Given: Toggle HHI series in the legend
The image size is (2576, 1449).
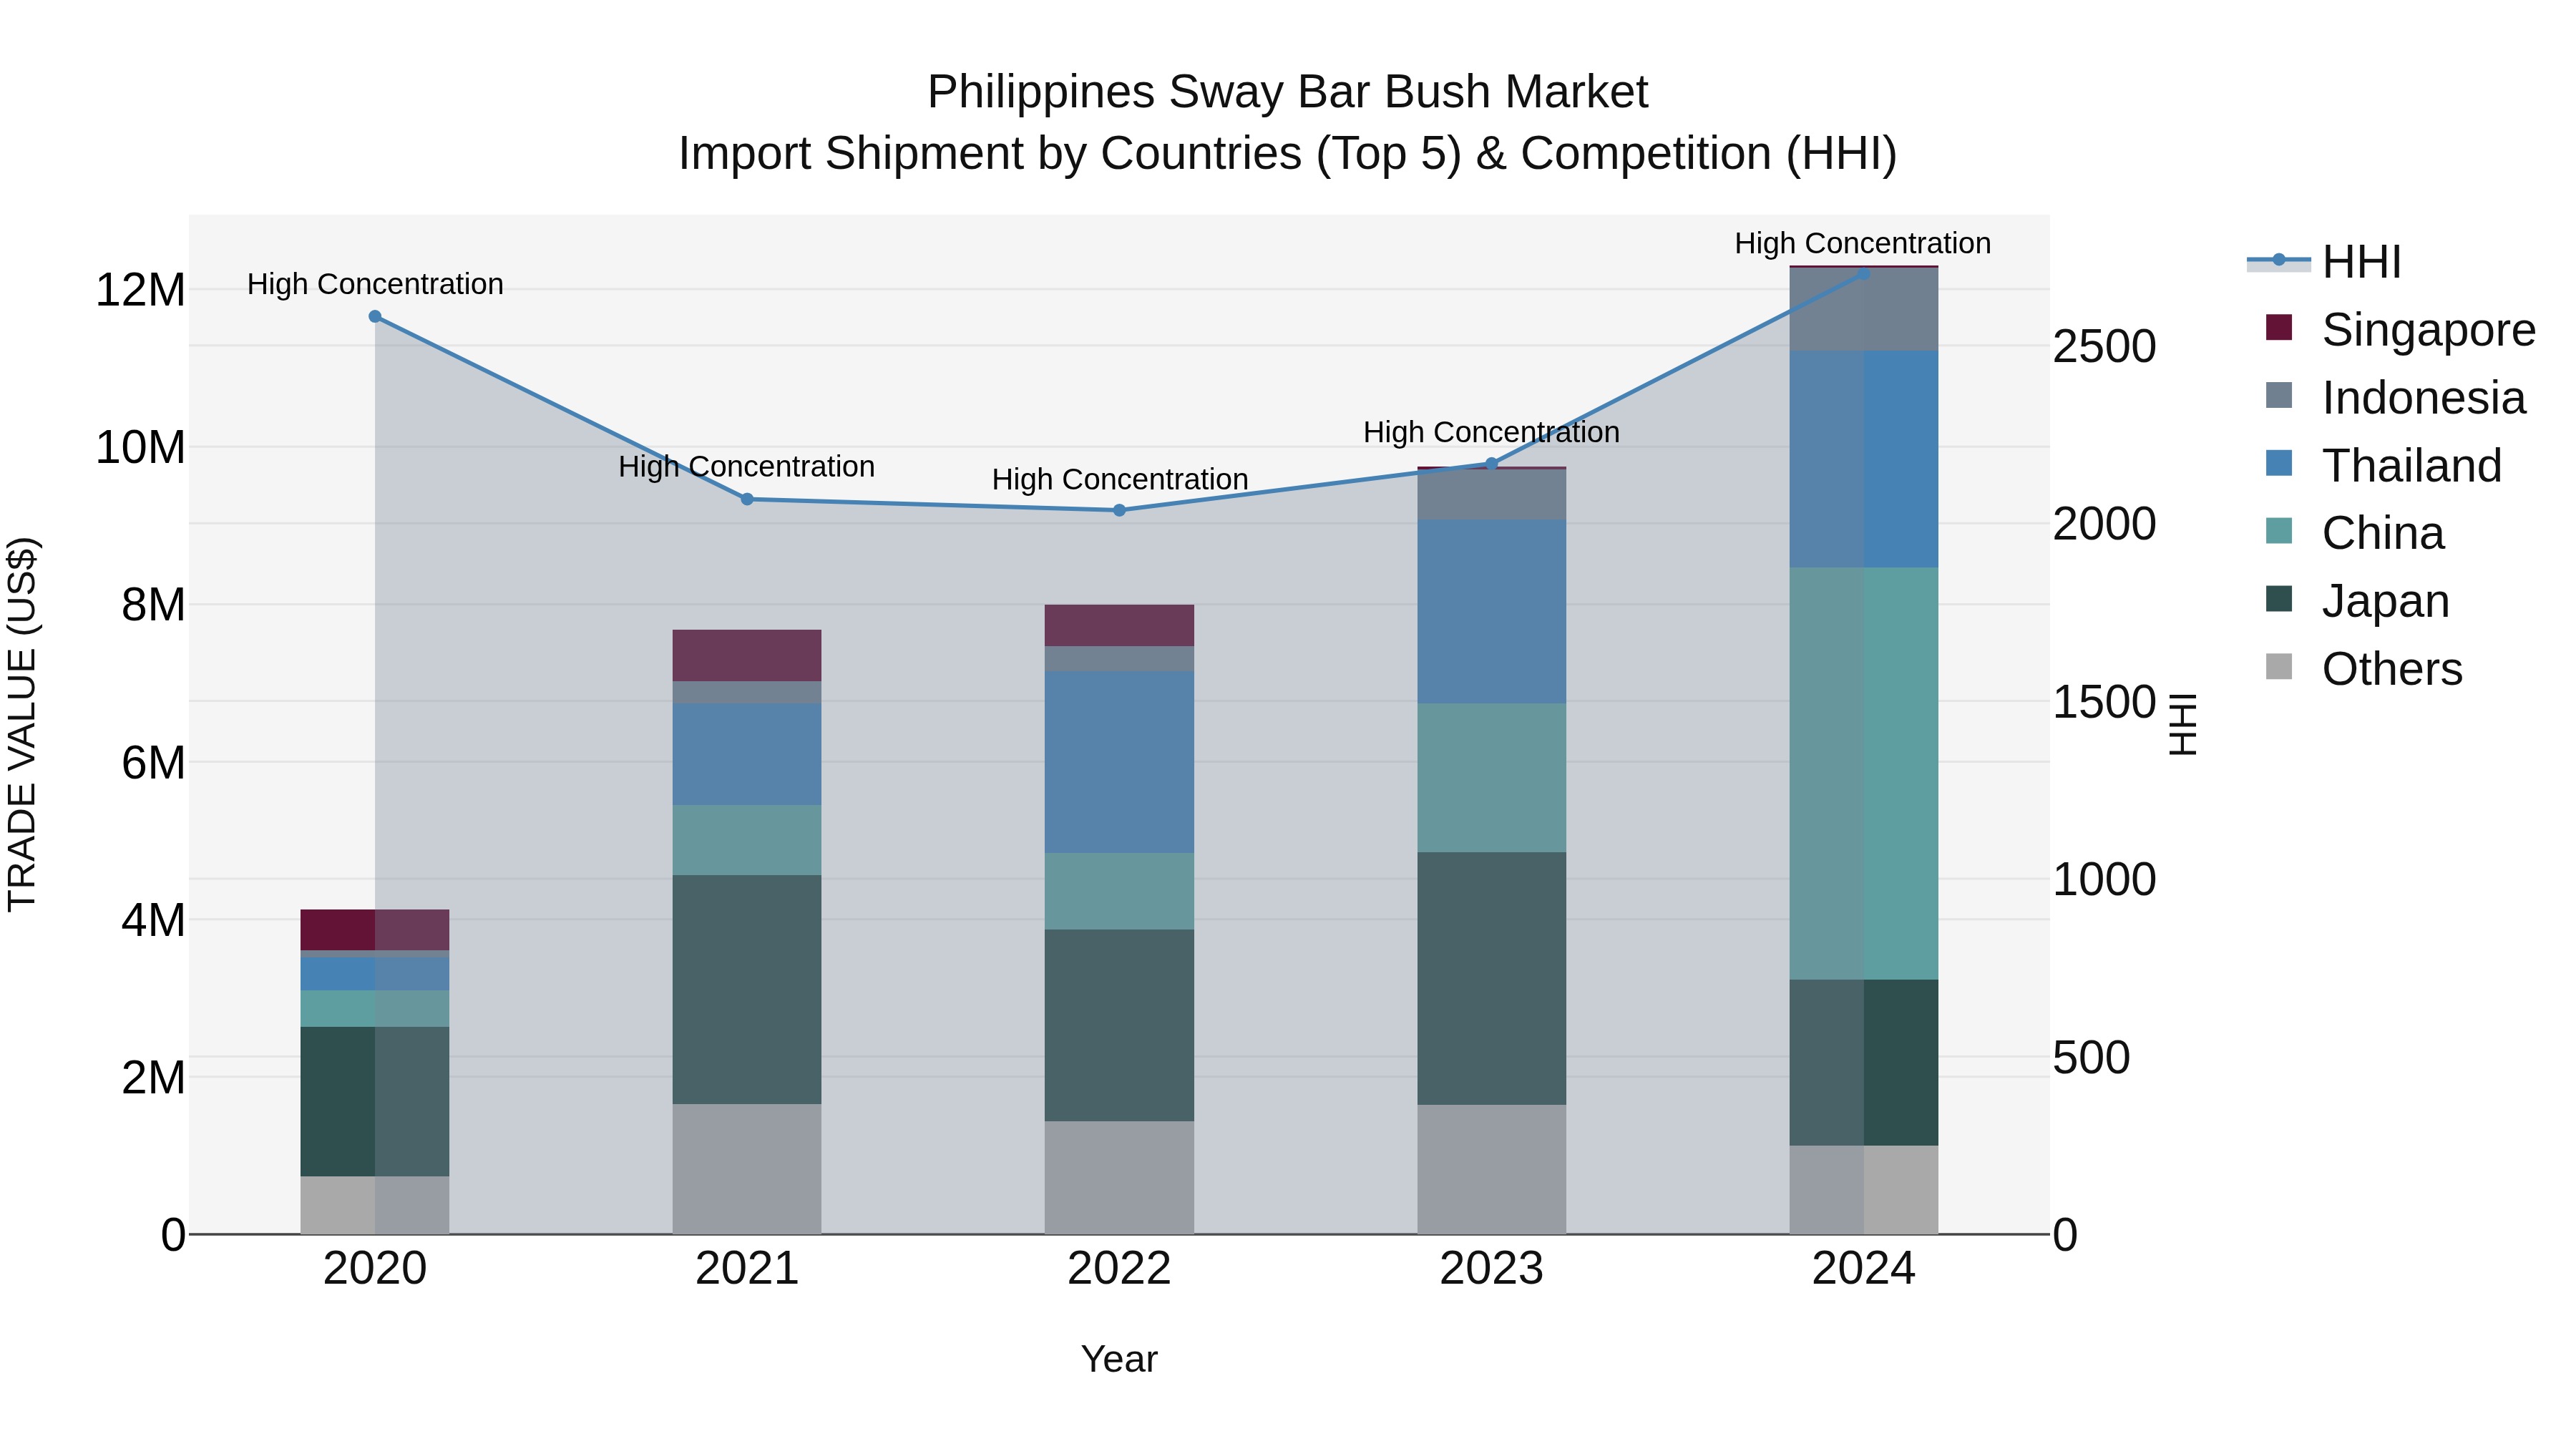Looking at the screenshot, I should pyautogui.click(x=2324, y=261).
